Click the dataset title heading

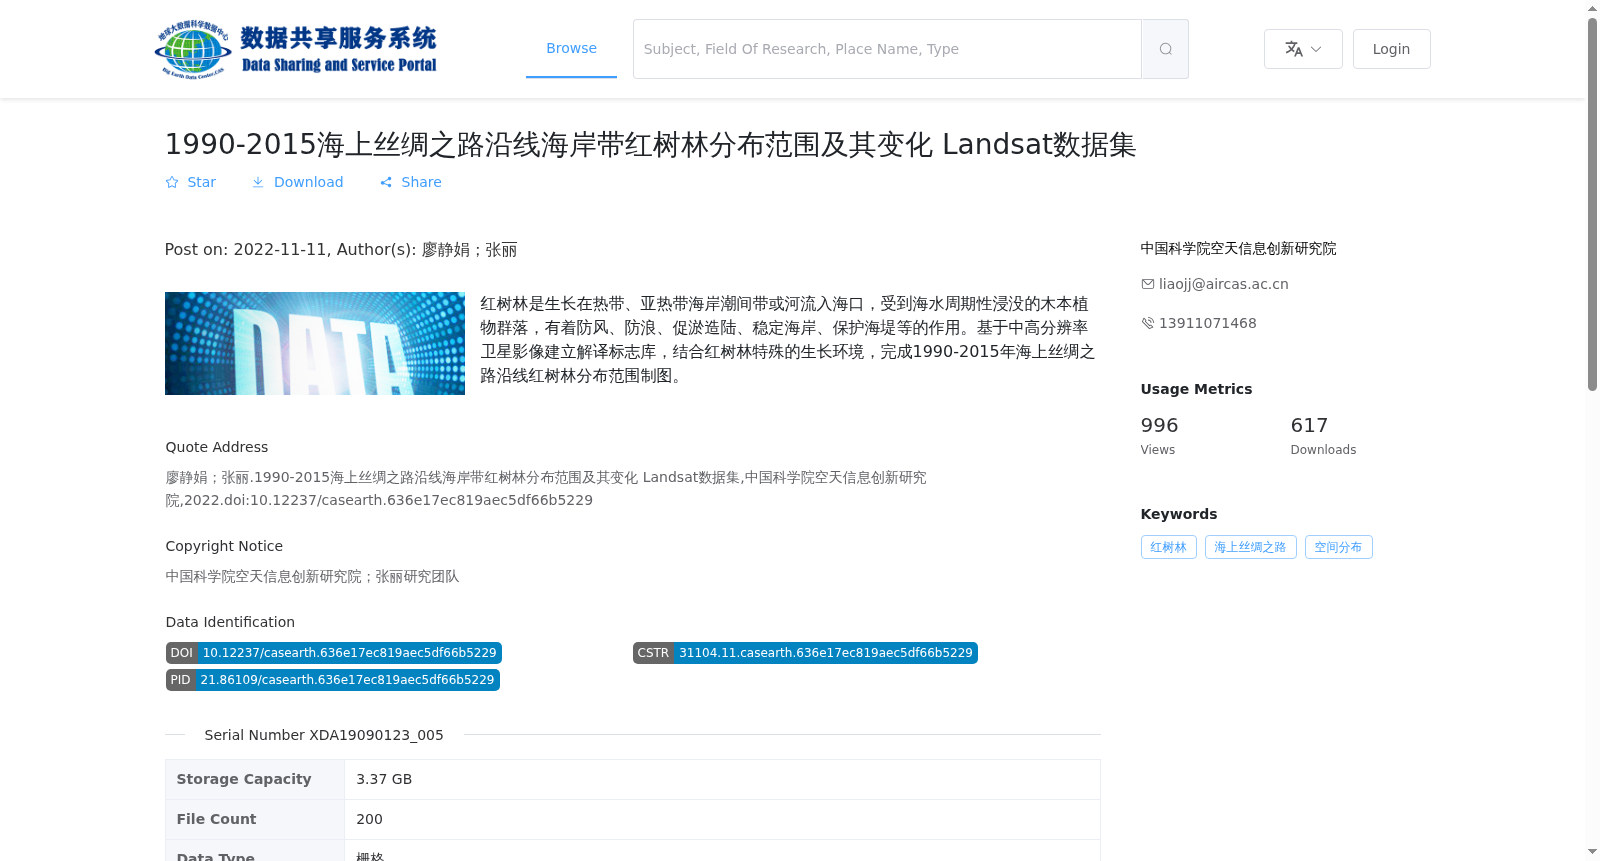click(650, 144)
